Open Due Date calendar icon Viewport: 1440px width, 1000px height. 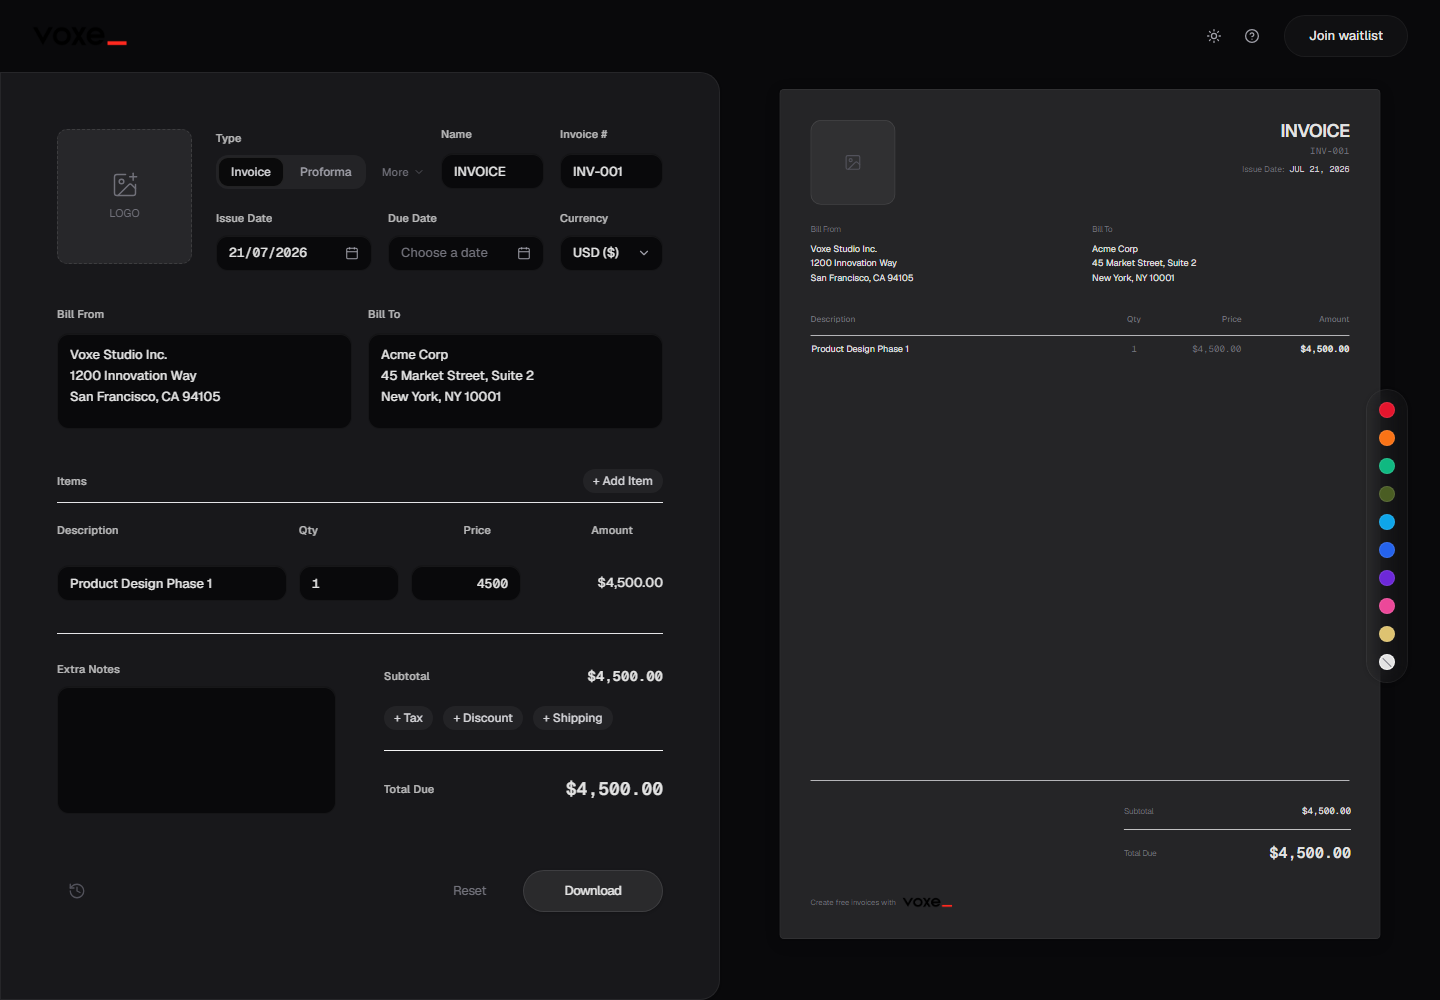pyautogui.click(x=524, y=253)
